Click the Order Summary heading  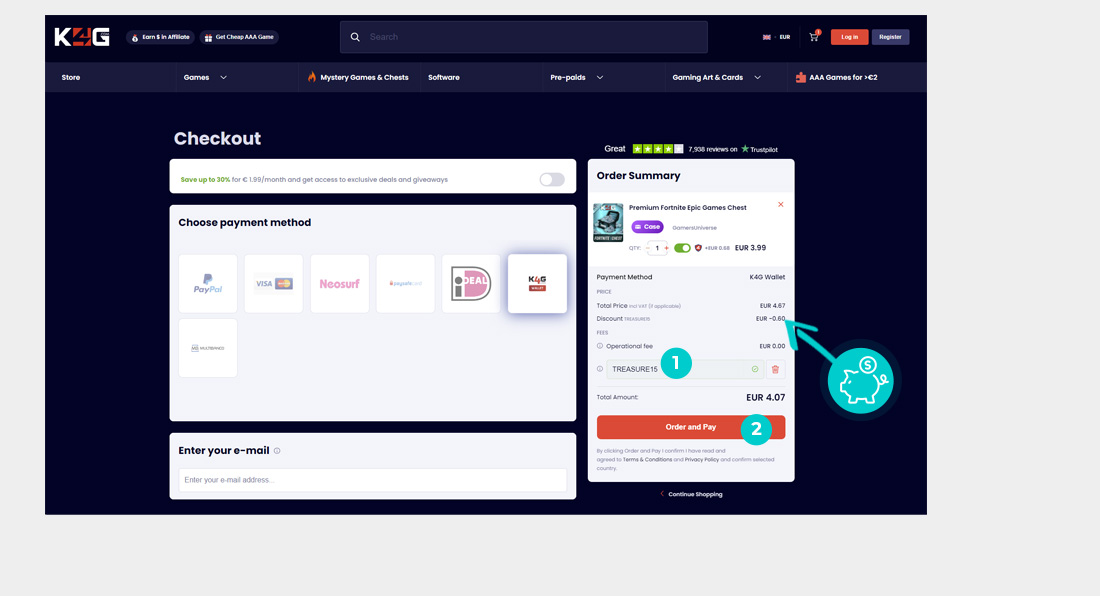[x=638, y=176]
